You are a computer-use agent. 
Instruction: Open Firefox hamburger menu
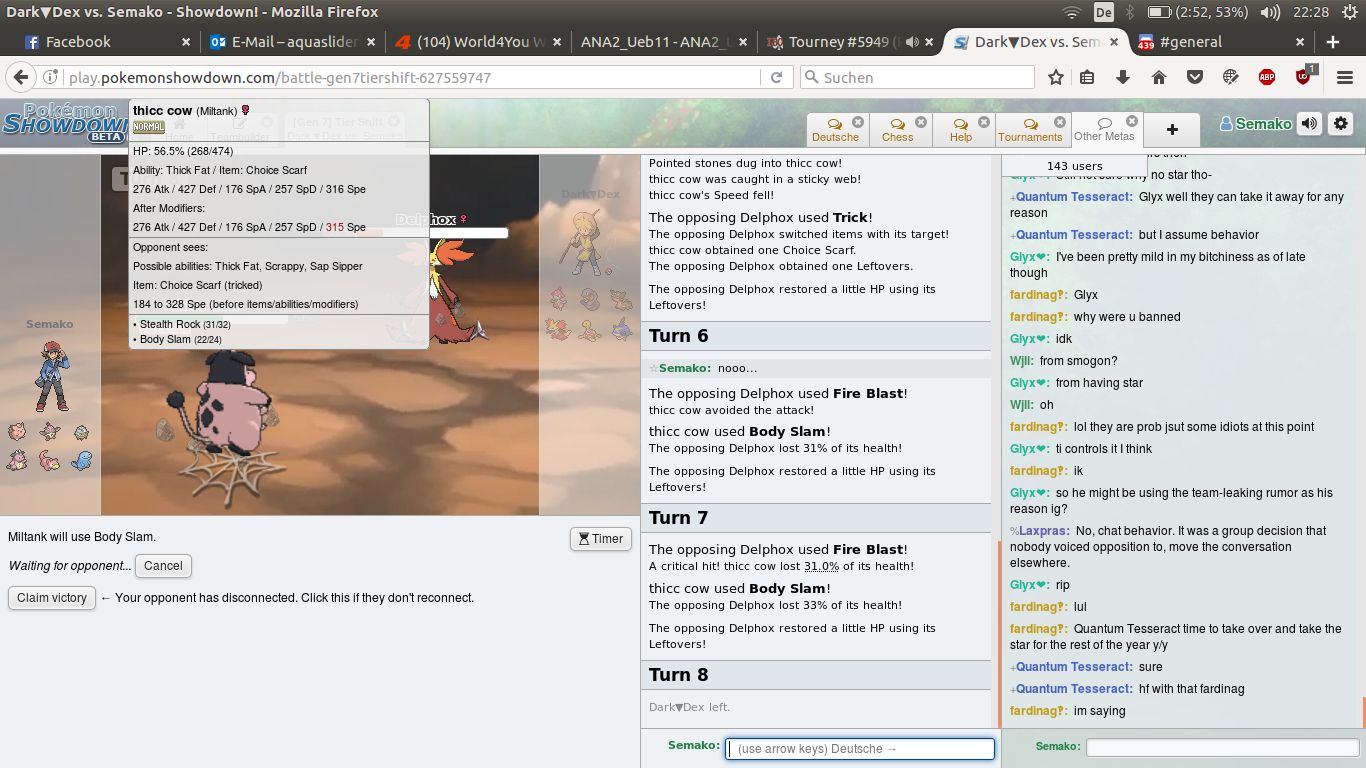(x=1344, y=77)
